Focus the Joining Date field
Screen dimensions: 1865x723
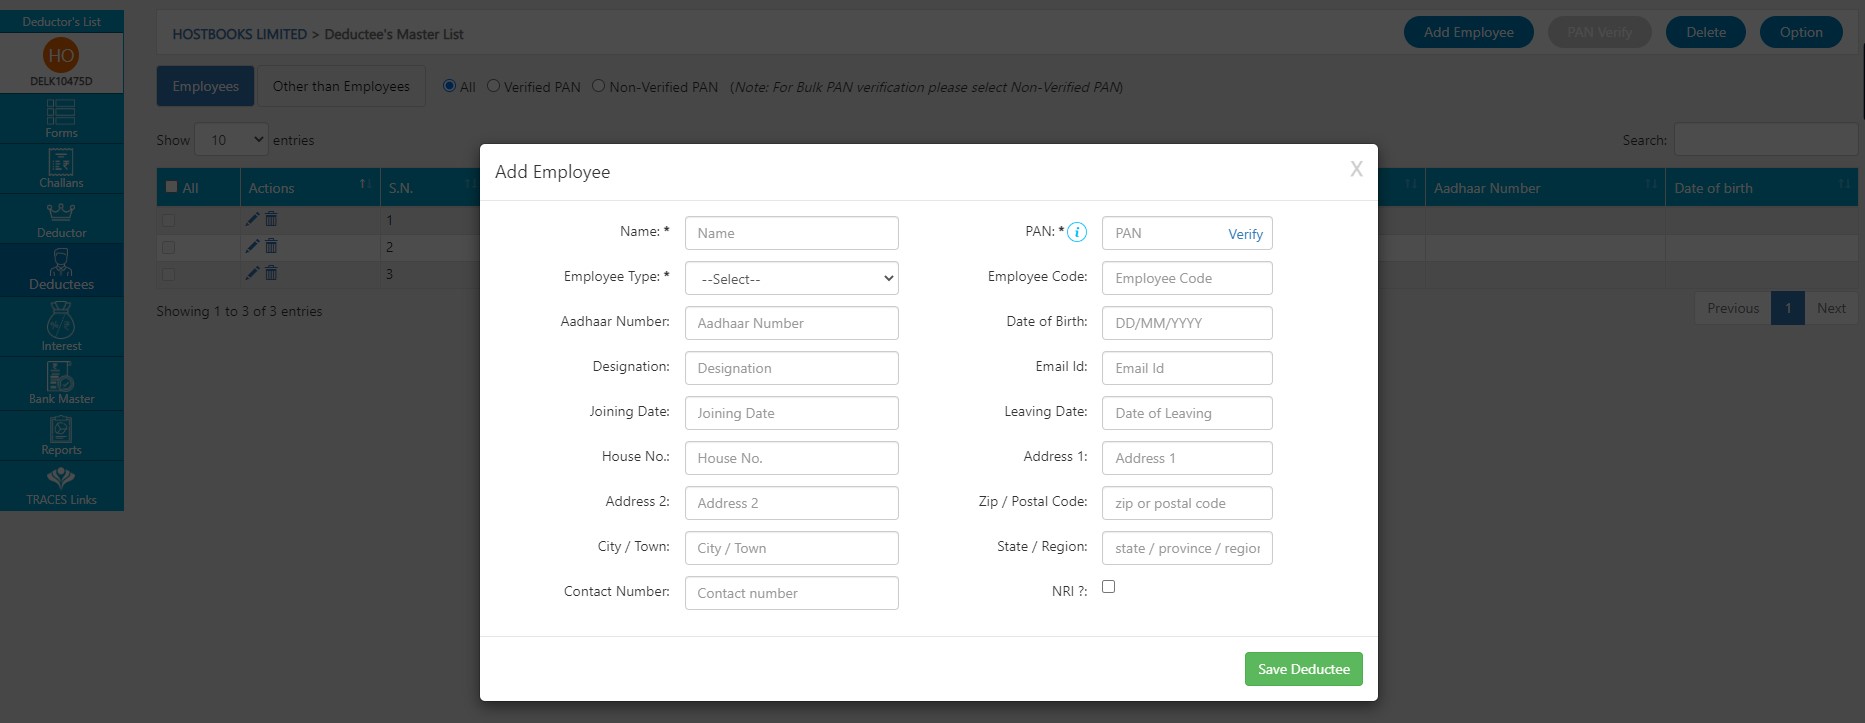click(791, 413)
